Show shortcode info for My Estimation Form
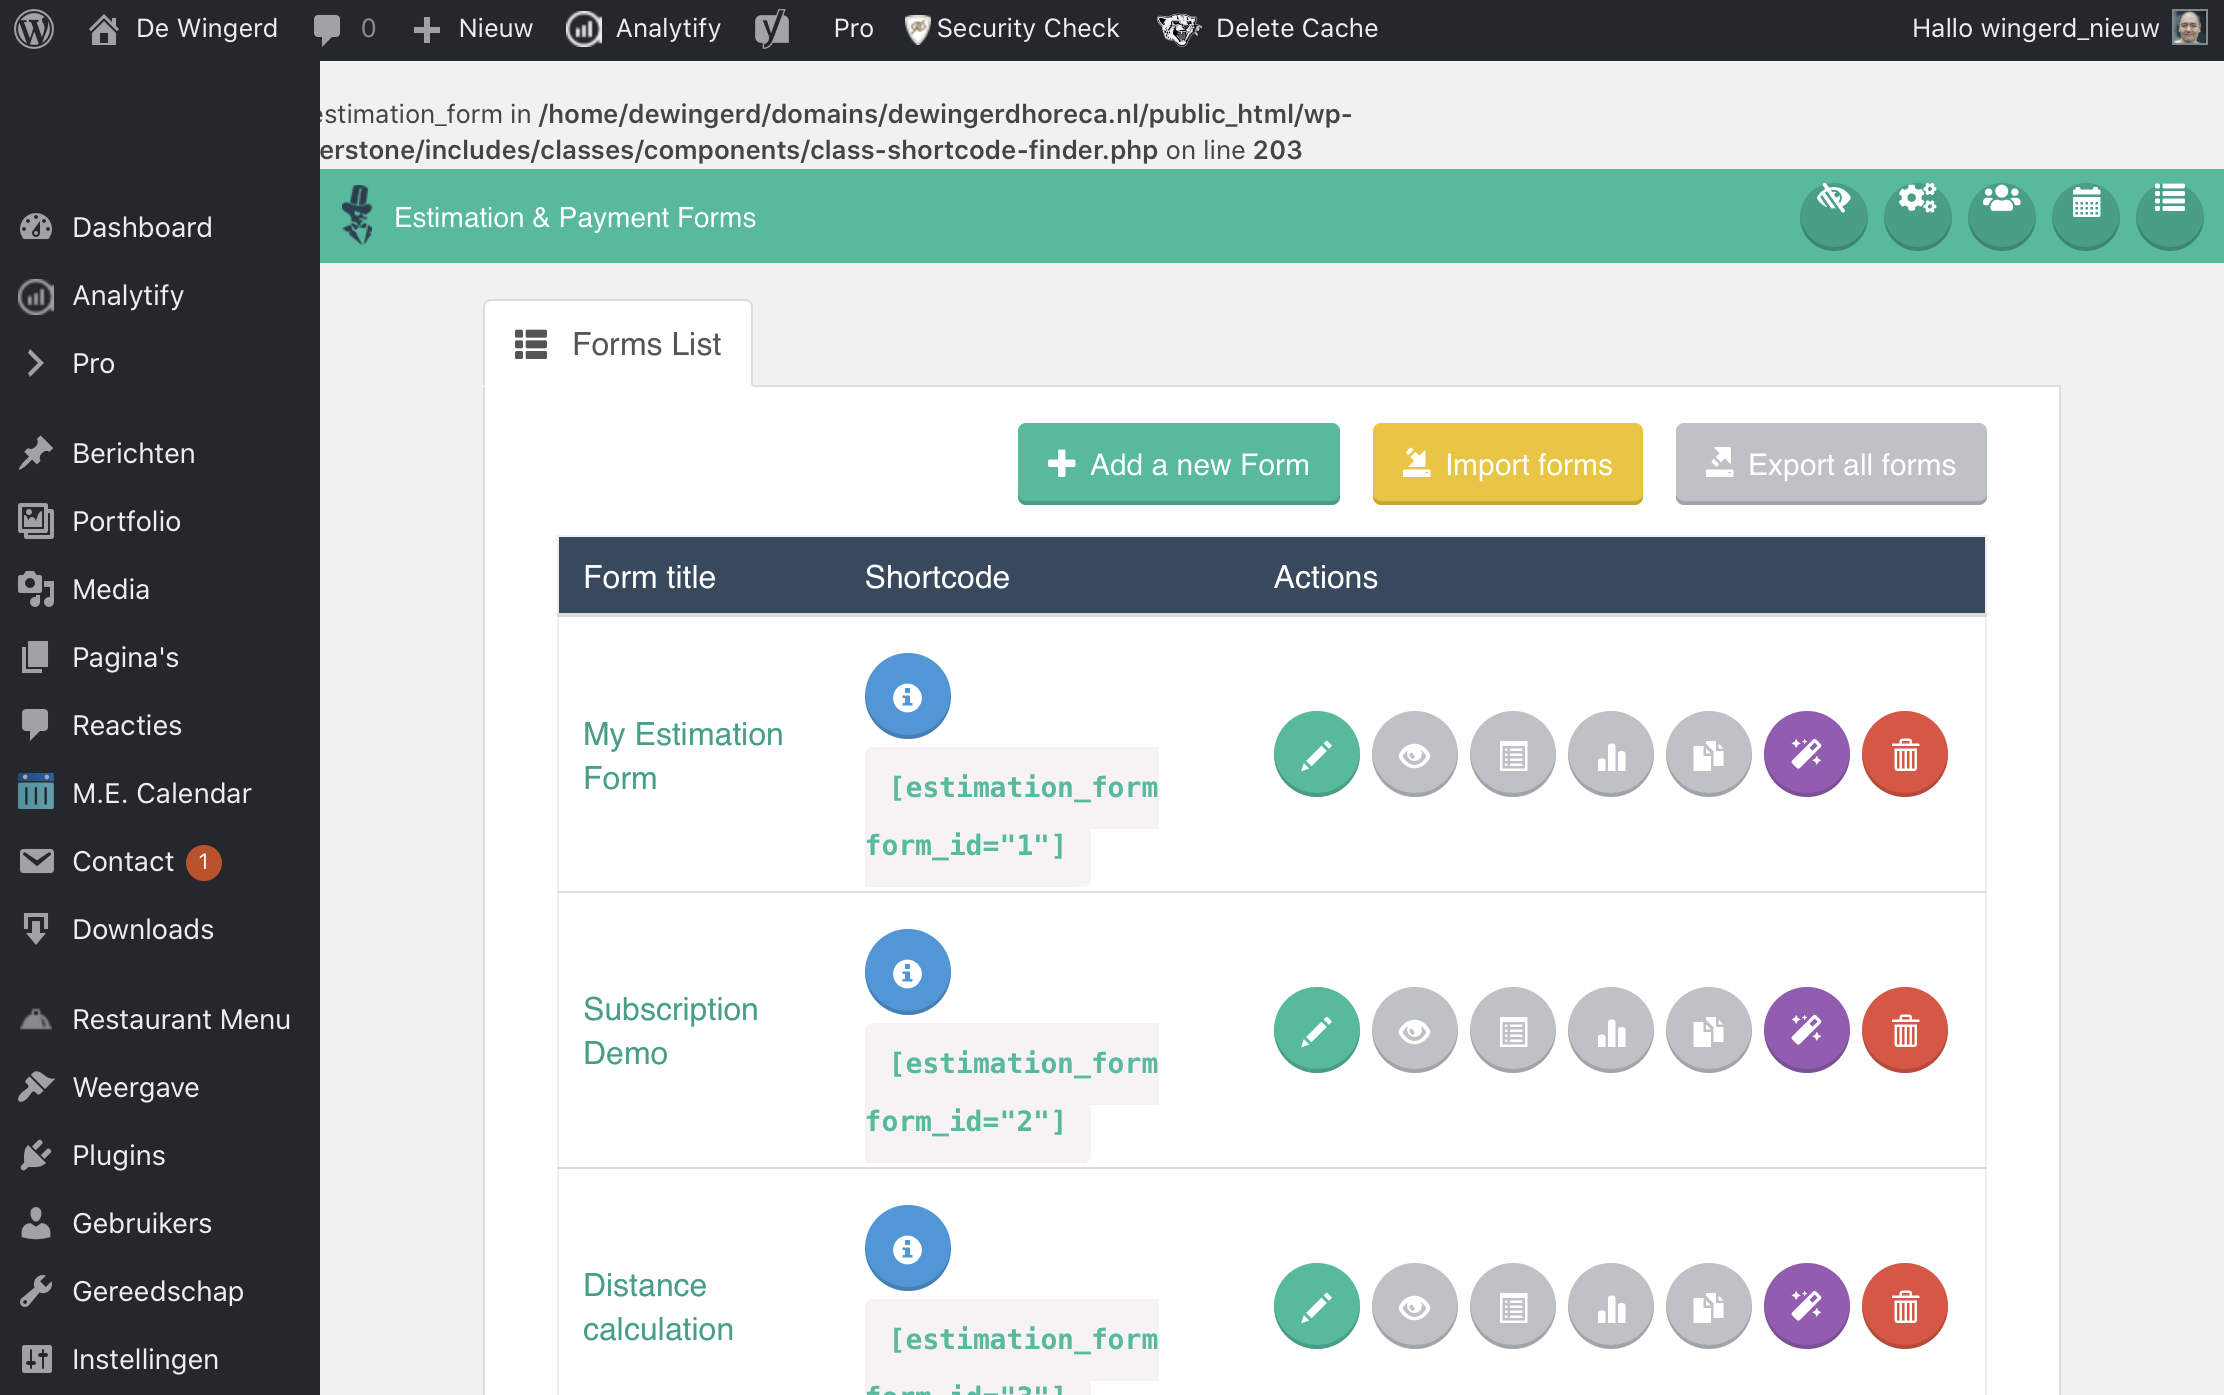This screenshot has height=1395, width=2224. [x=907, y=696]
